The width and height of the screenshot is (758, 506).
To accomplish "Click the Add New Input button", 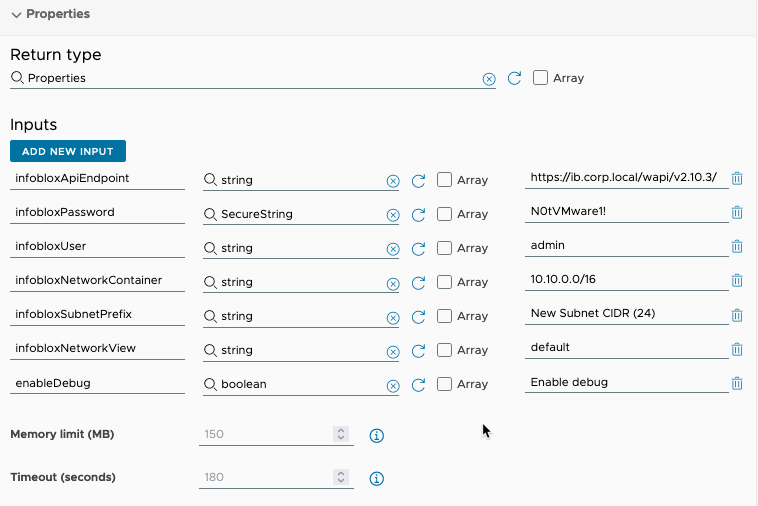I will click(x=68, y=151).
